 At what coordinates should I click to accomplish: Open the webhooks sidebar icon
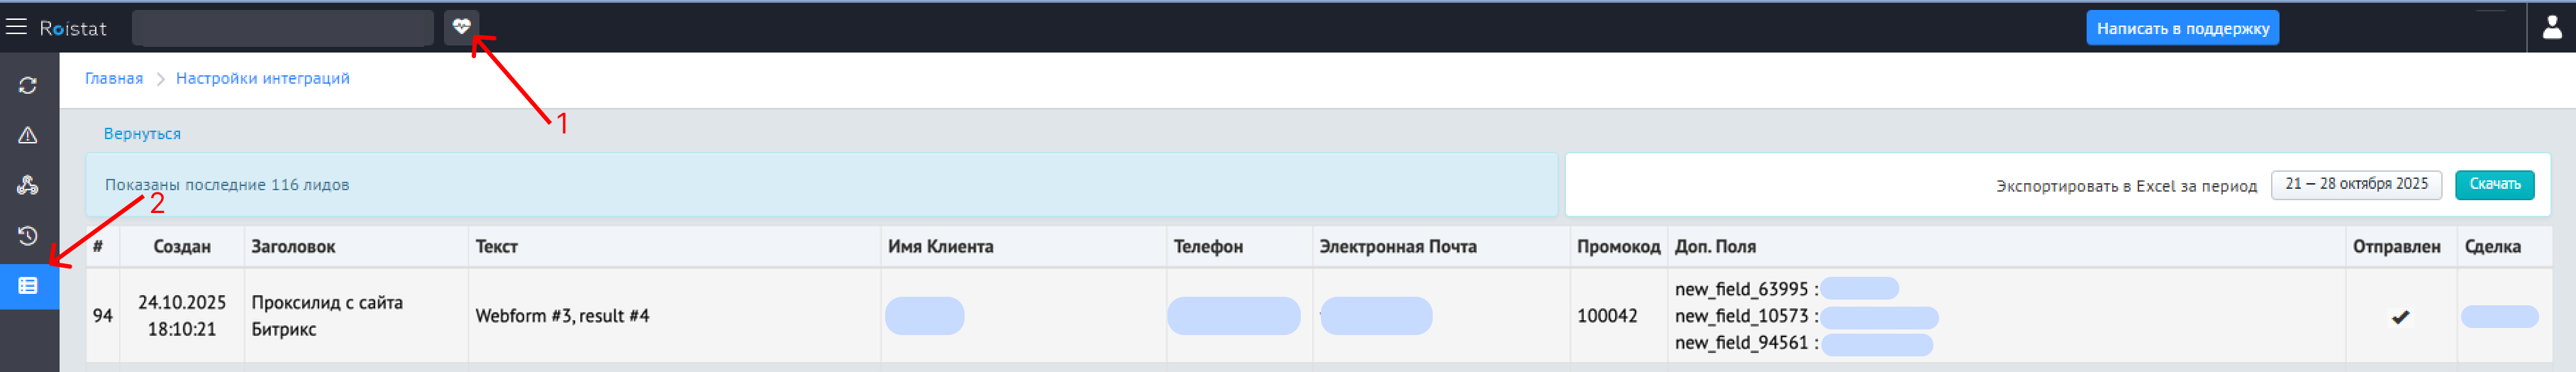tap(28, 185)
